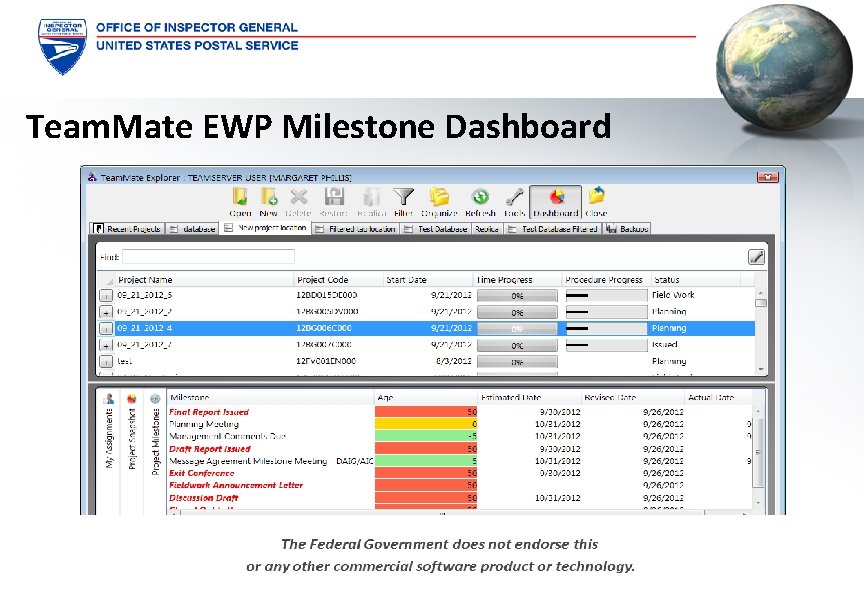Viewport: 864px width, 598px height.
Task: Click the Close folder toolbar icon
Action: (596, 202)
